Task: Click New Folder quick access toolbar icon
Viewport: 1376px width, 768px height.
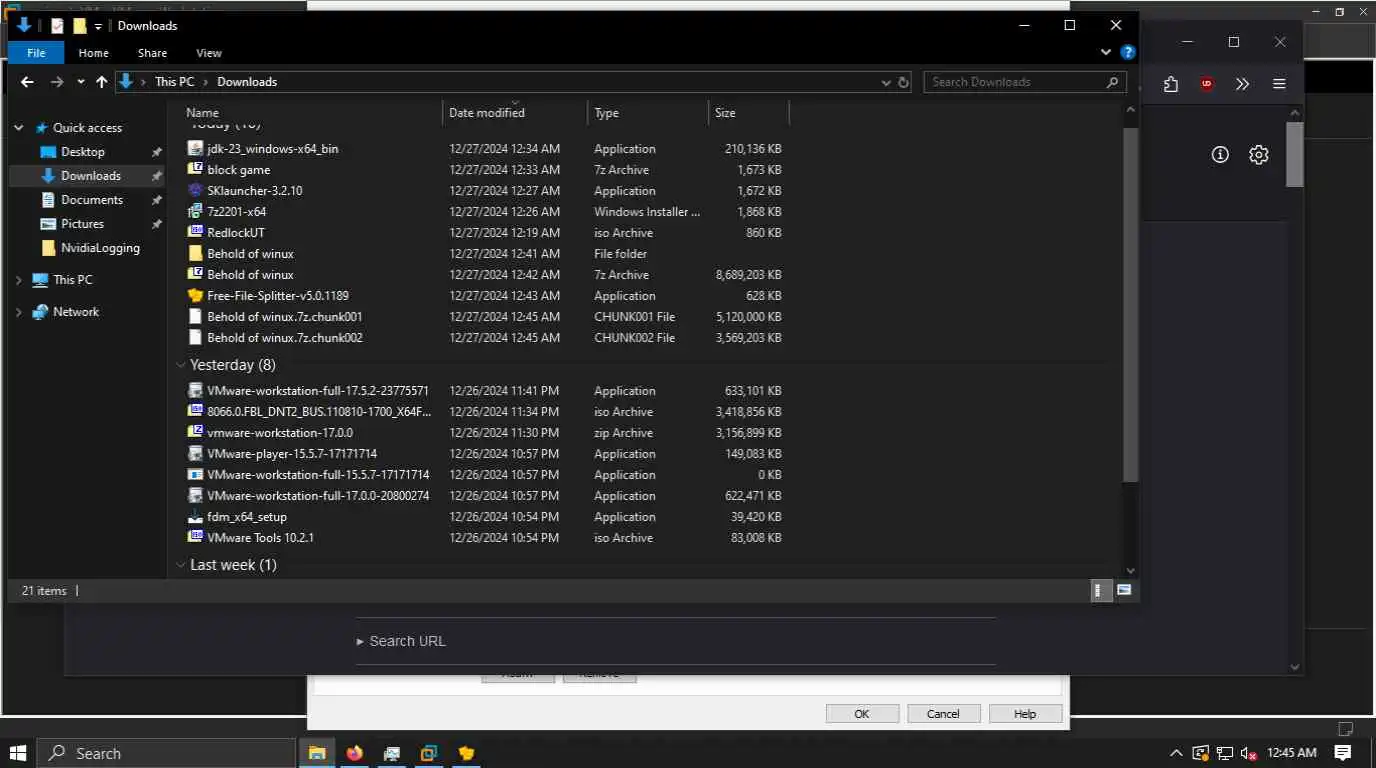Action: point(80,26)
